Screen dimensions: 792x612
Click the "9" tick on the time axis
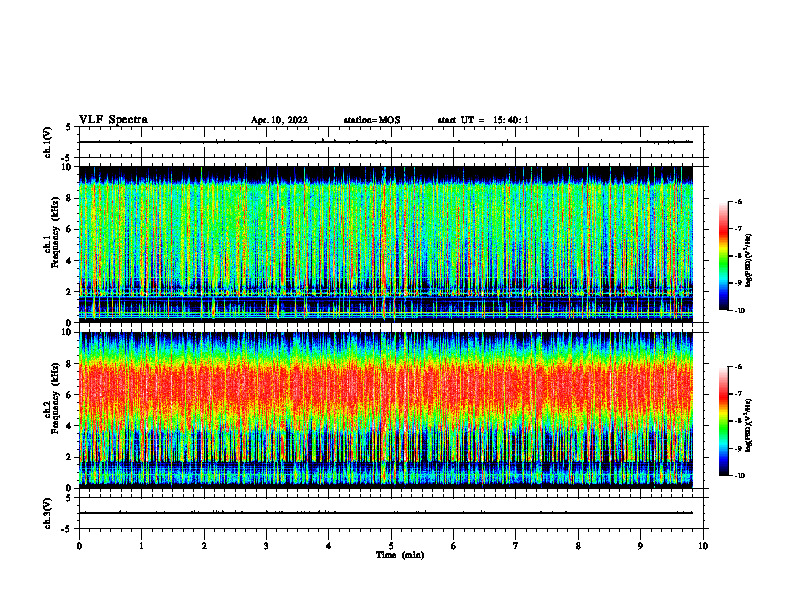click(640, 546)
